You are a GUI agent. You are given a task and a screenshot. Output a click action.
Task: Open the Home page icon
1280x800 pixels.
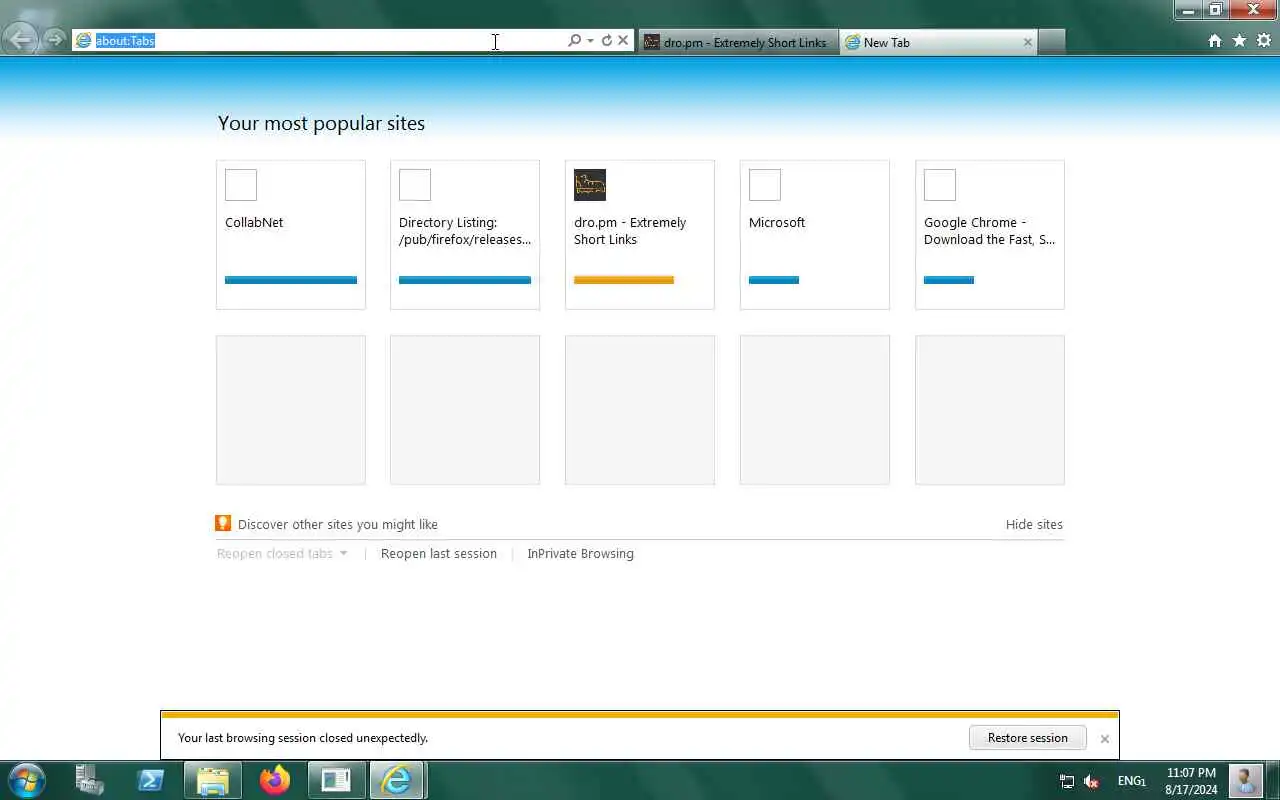tap(1215, 41)
